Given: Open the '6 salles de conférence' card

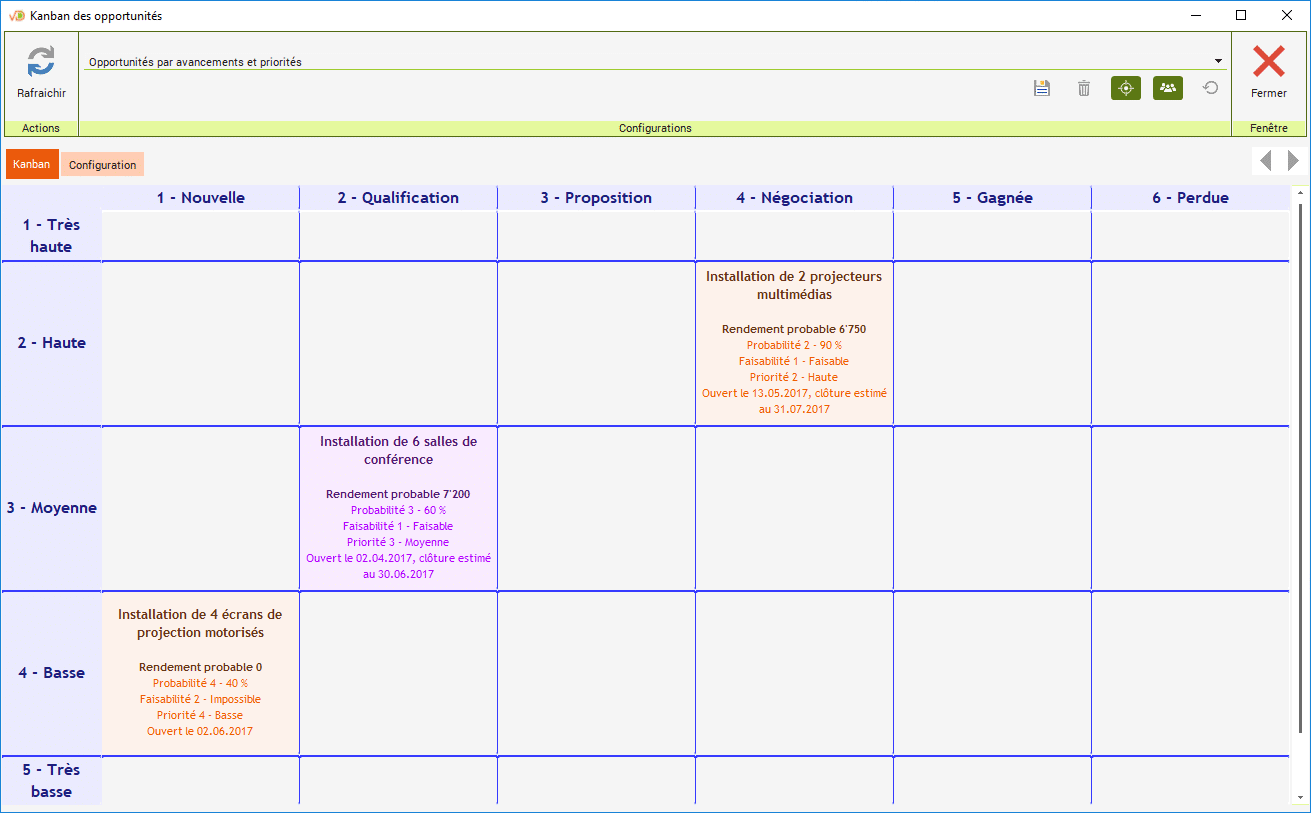Looking at the screenshot, I should [x=398, y=507].
